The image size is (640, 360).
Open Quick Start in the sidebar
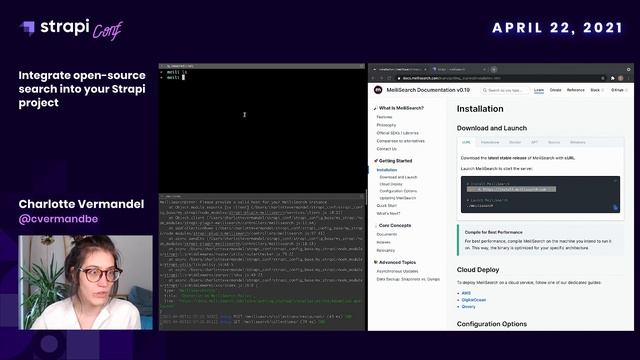coord(386,206)
